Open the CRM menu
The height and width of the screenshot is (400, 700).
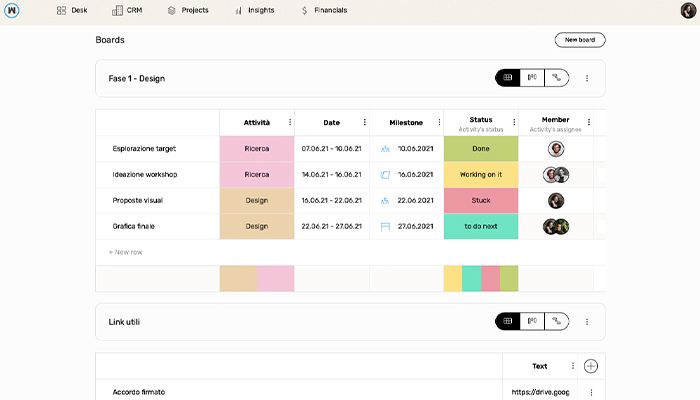coord(127,10)
